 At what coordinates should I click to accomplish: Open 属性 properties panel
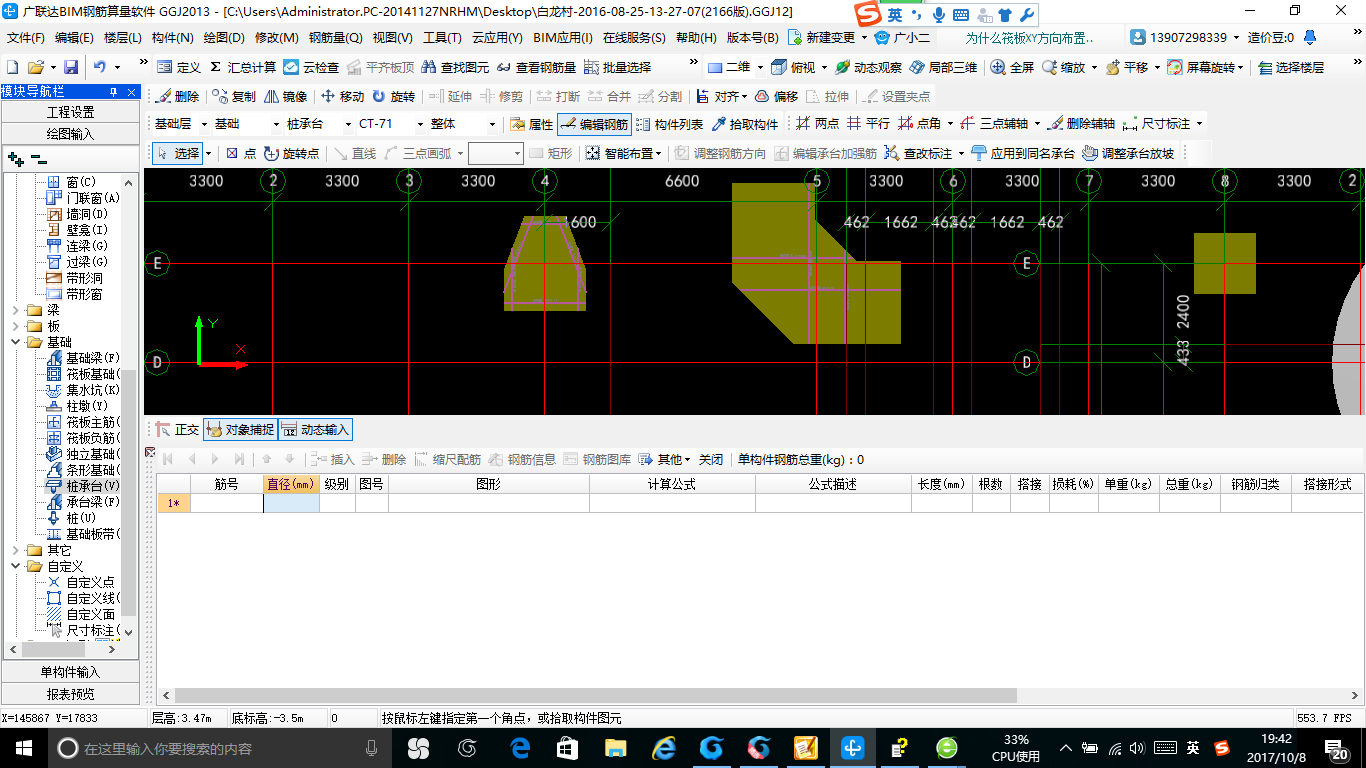click(x=531, y=124)
